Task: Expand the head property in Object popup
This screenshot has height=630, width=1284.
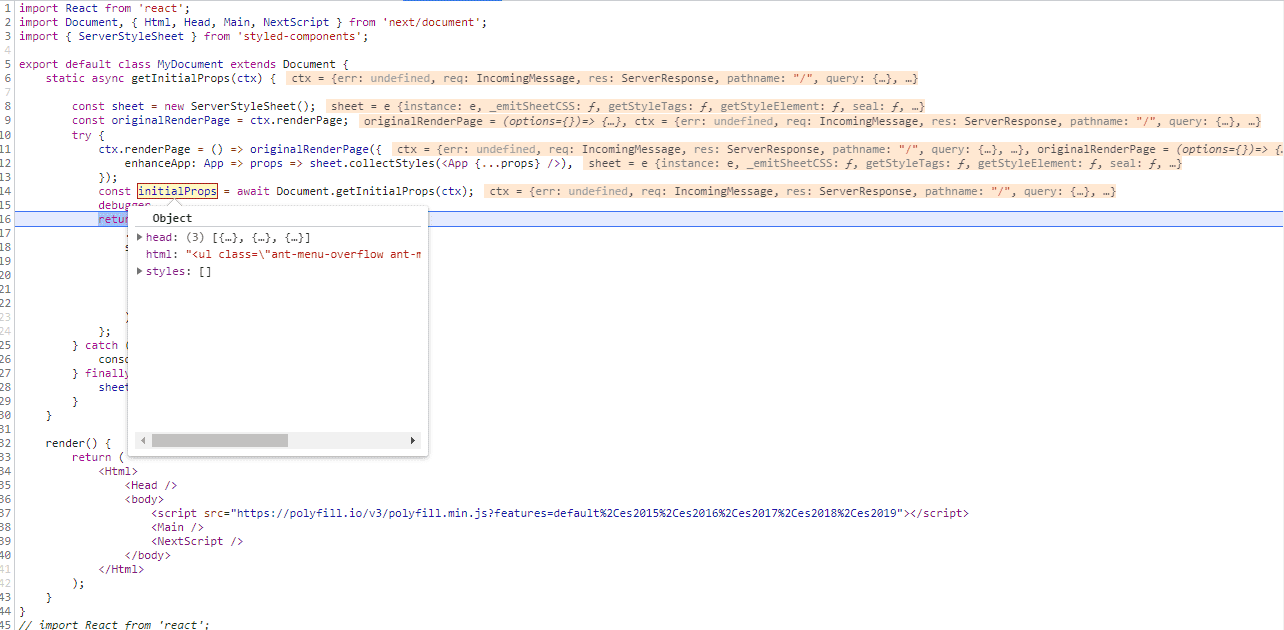Action: [140, 238]
